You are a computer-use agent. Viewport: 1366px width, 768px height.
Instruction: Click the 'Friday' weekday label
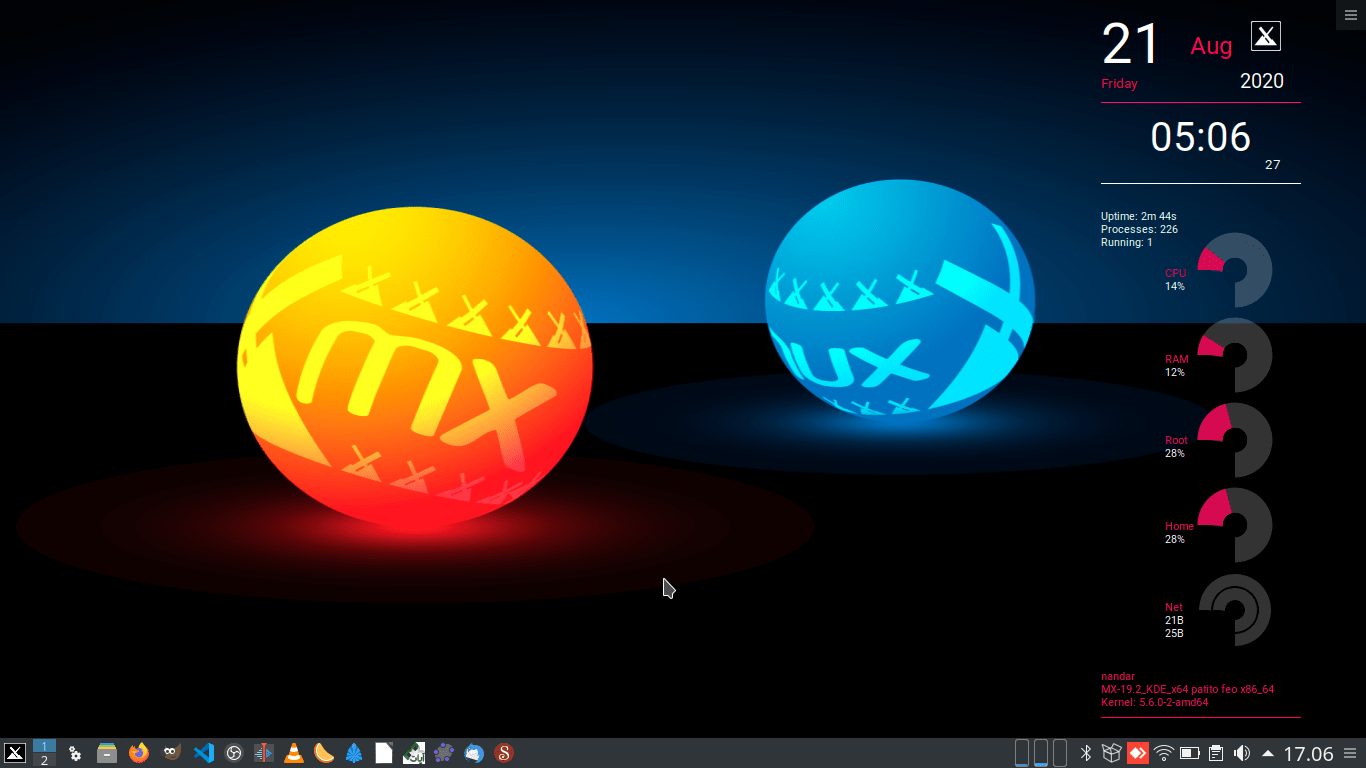[1119, 84]
